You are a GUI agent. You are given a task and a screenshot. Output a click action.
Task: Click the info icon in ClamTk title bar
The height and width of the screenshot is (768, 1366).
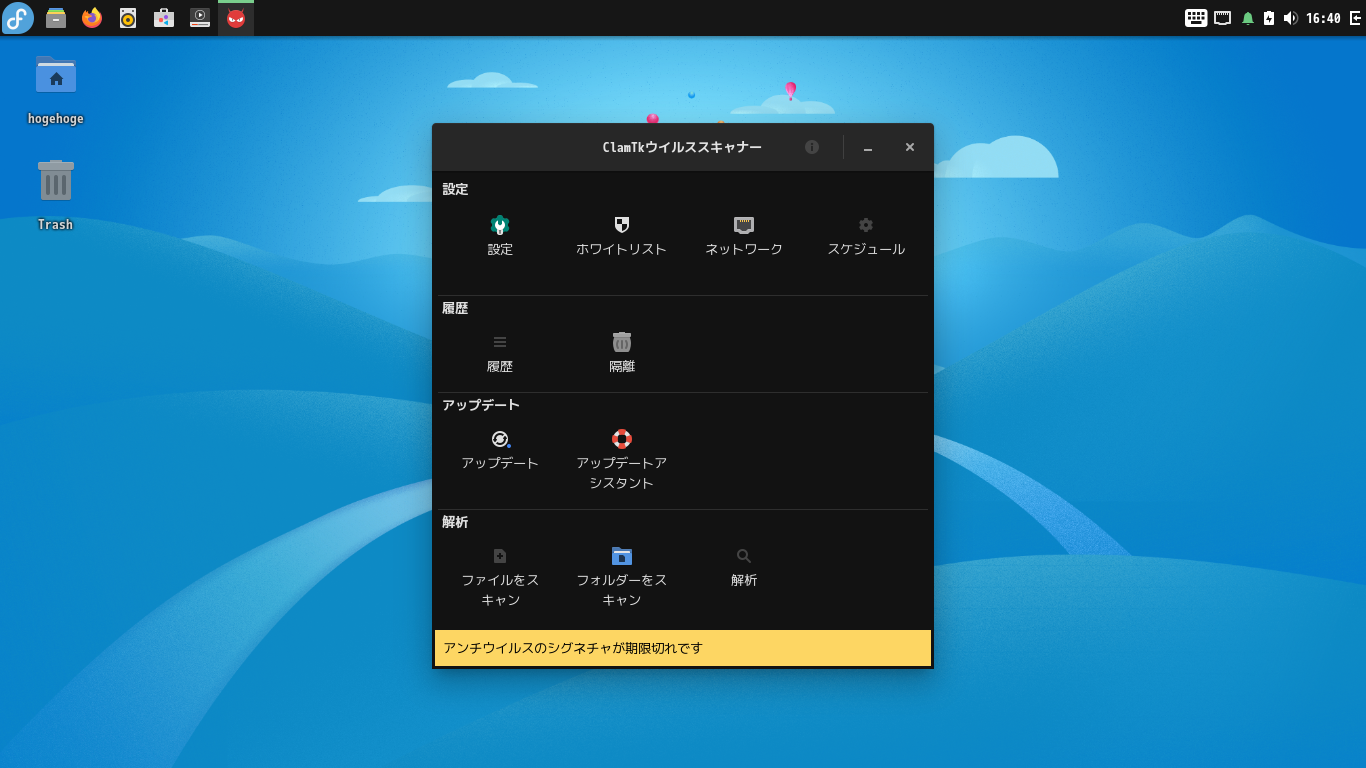click(812, 147)
